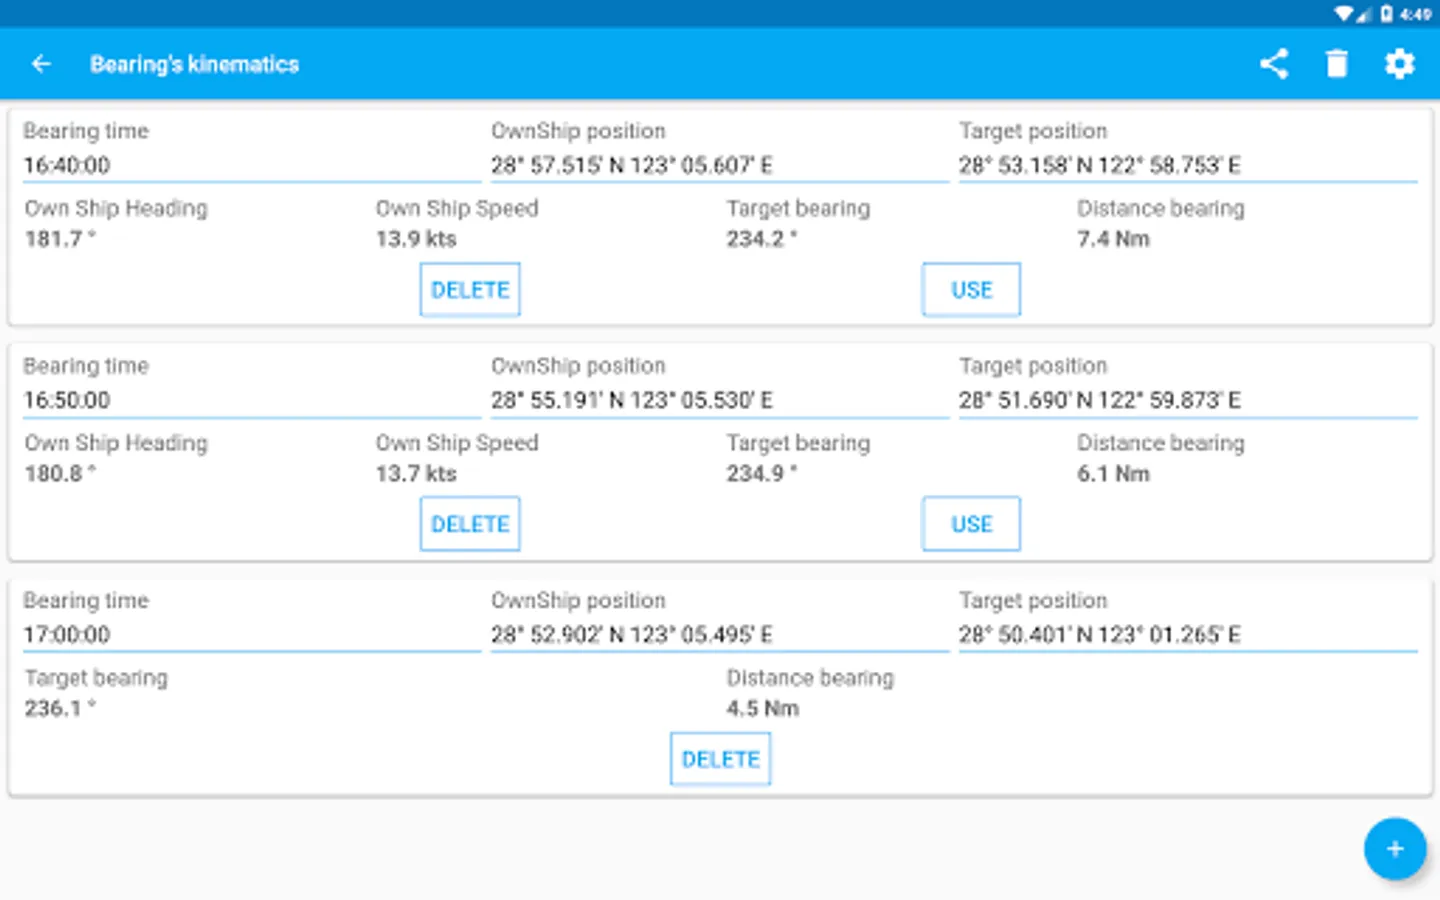
Task: Edit OwnShip position 28° 52.902' N field
Action: click(719, 634)
